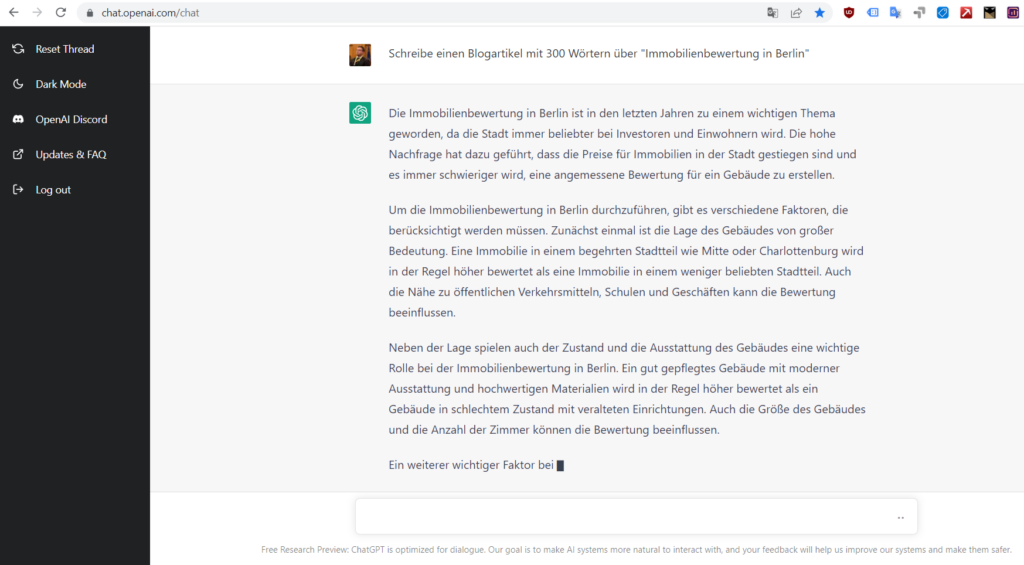The width and height of the screenshot is (1024, 565).
Task: Click the padlock icon in address bar
Action: tap(90, 13)
